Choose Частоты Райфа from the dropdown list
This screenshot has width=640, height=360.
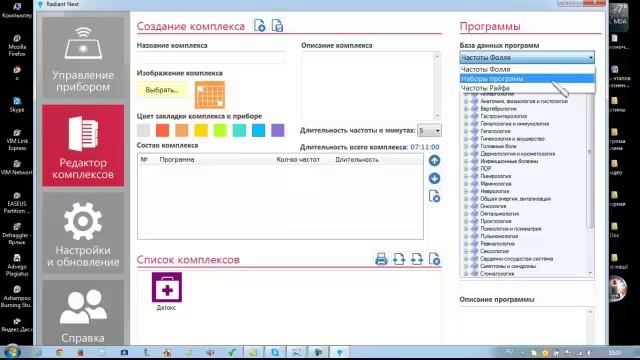[527, 88]
